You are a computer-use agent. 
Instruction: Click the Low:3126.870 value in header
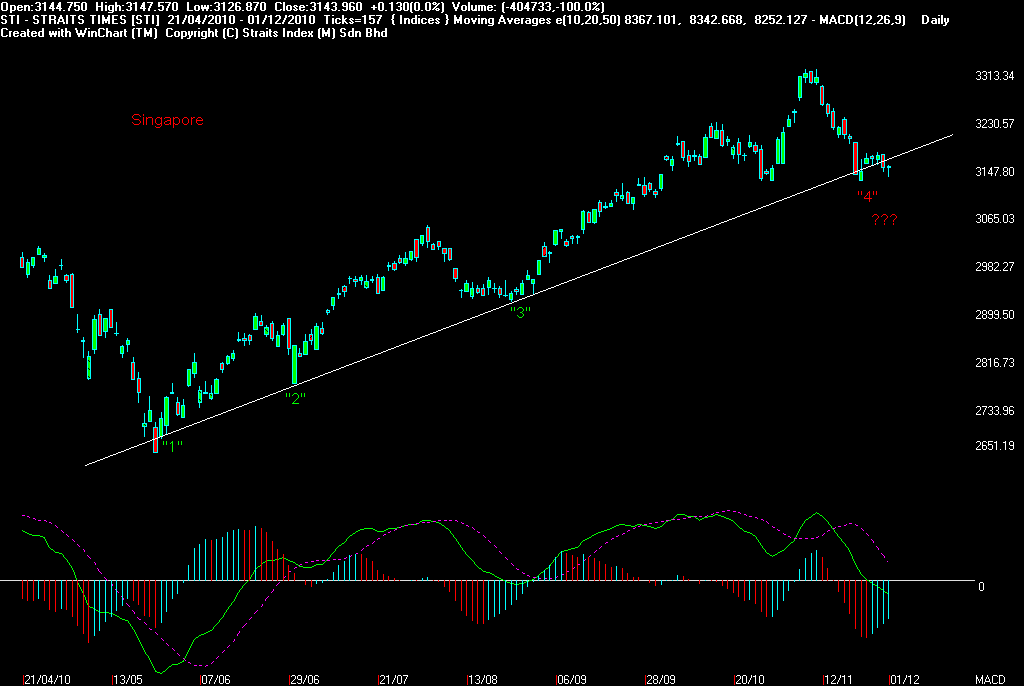pos(226,7)
